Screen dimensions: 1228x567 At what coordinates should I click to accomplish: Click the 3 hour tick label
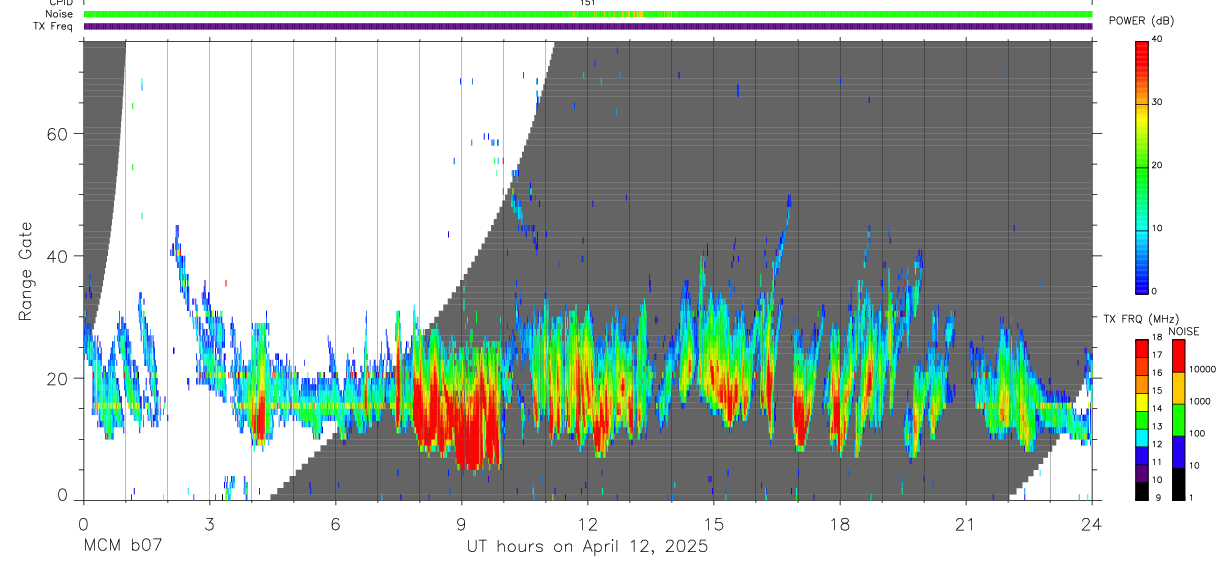point(209,524)
